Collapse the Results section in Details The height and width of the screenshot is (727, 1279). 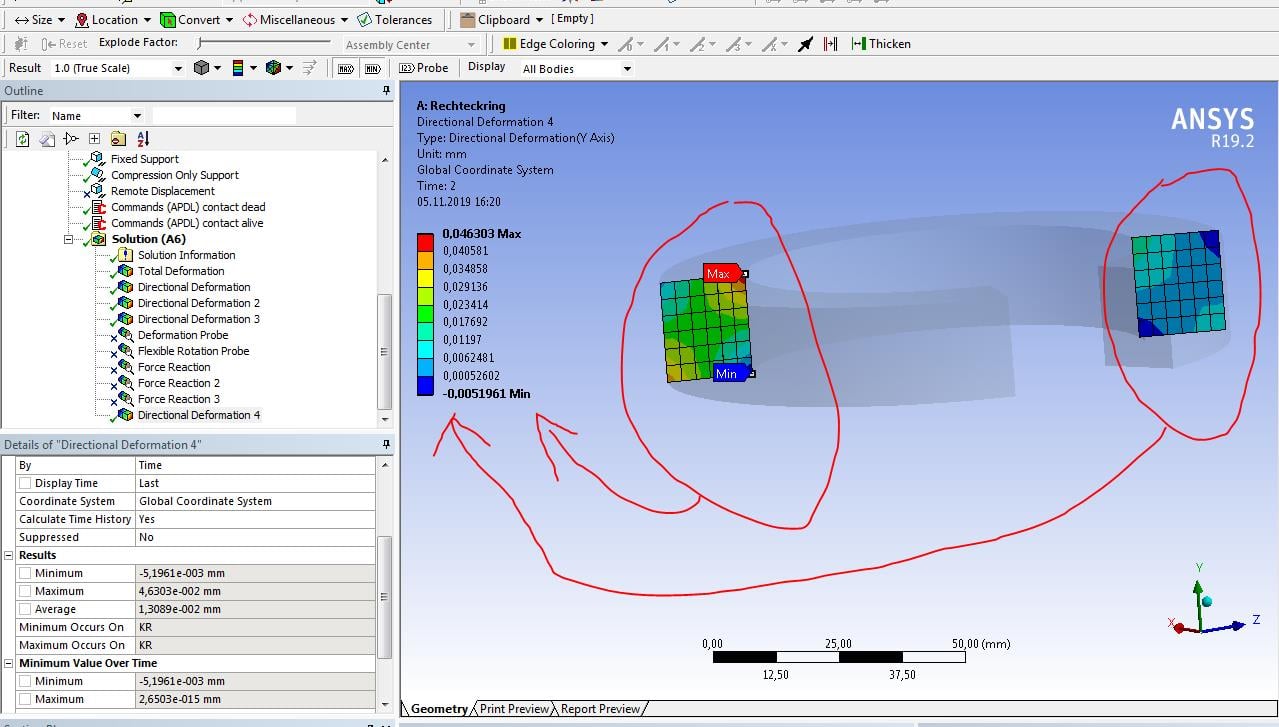pos(9,555)
